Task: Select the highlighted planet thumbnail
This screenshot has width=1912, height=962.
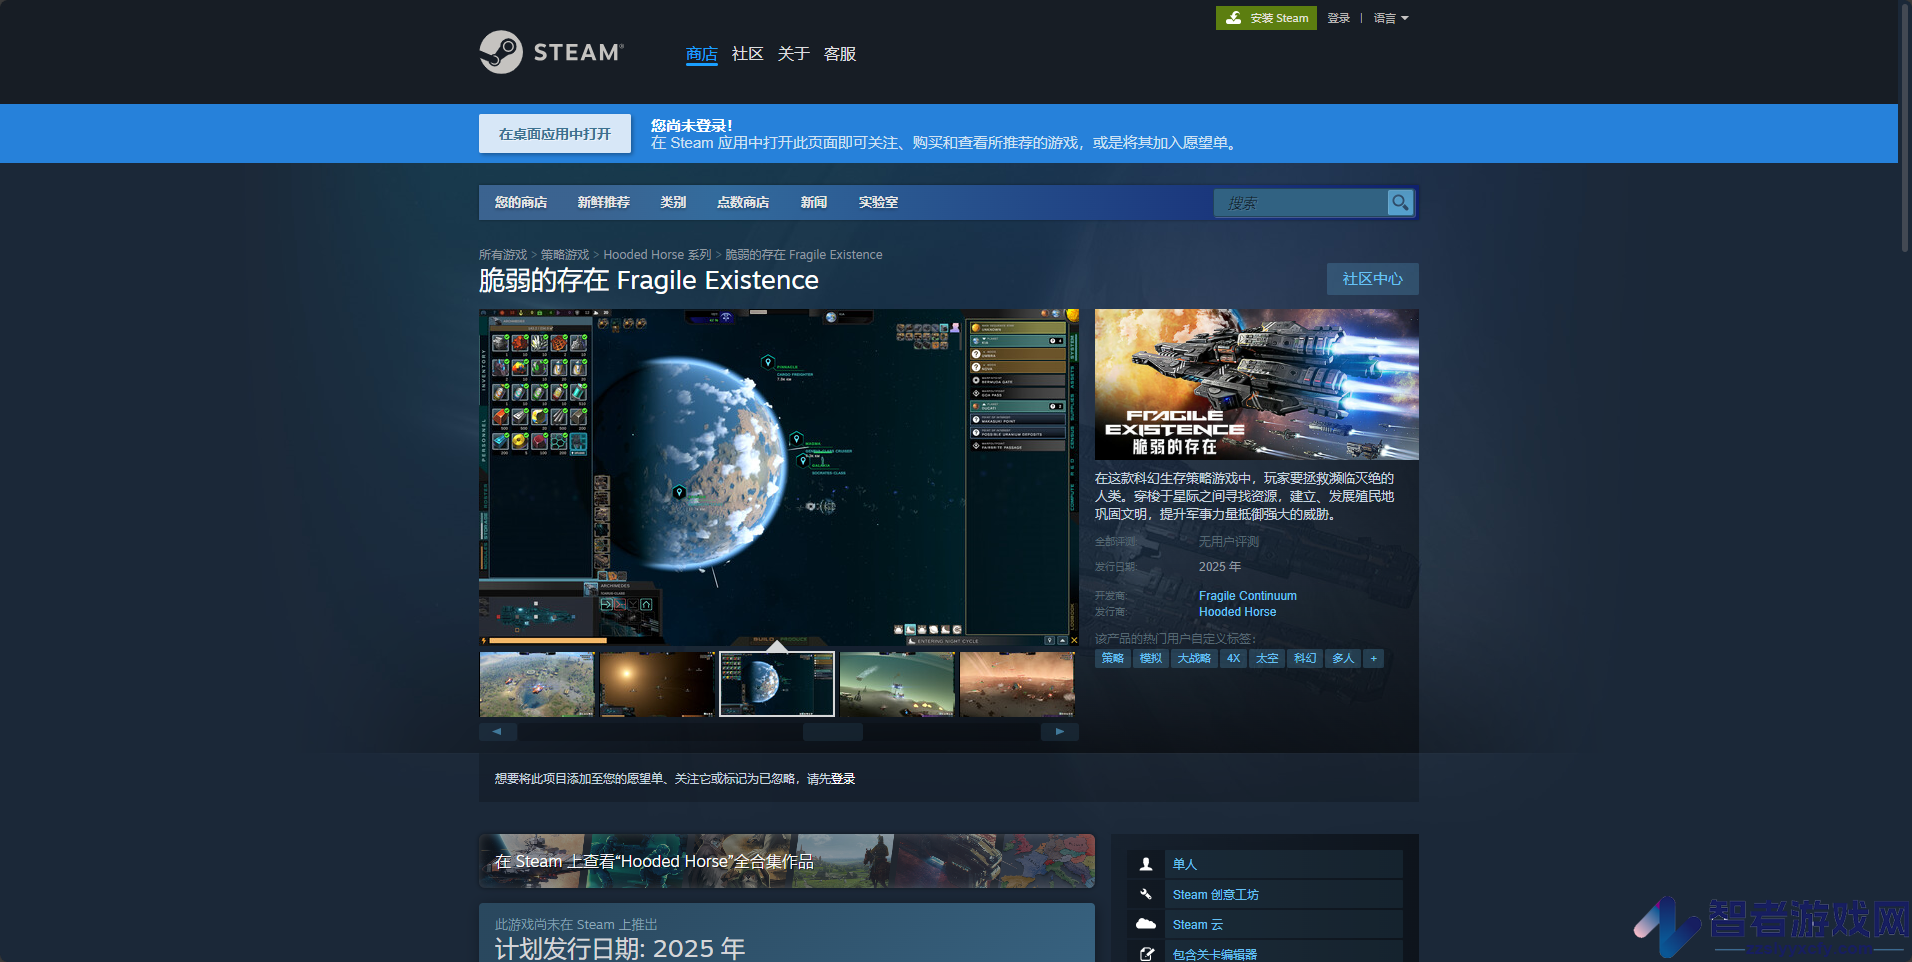Action: tap(777, 684)
